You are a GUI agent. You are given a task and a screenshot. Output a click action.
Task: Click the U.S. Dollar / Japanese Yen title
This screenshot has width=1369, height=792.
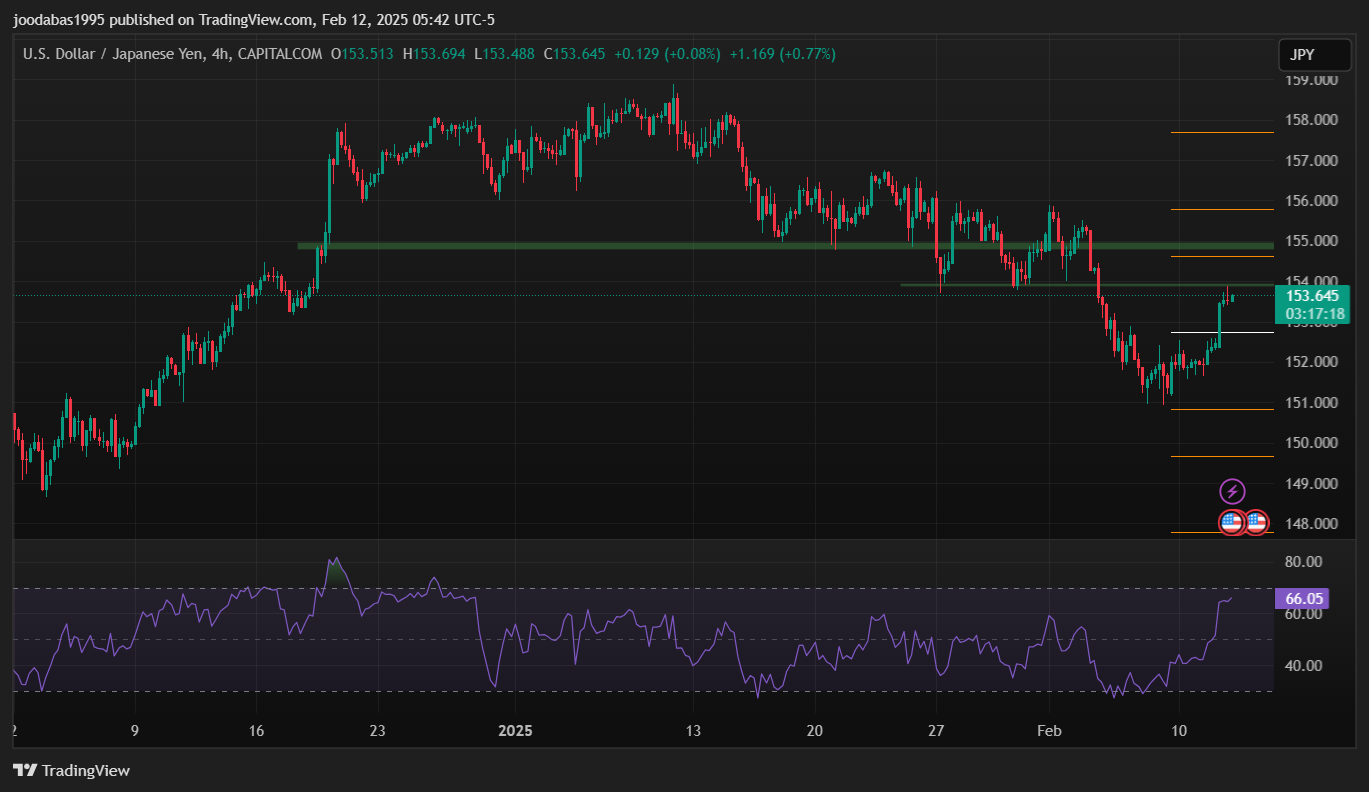pos(114,54)
